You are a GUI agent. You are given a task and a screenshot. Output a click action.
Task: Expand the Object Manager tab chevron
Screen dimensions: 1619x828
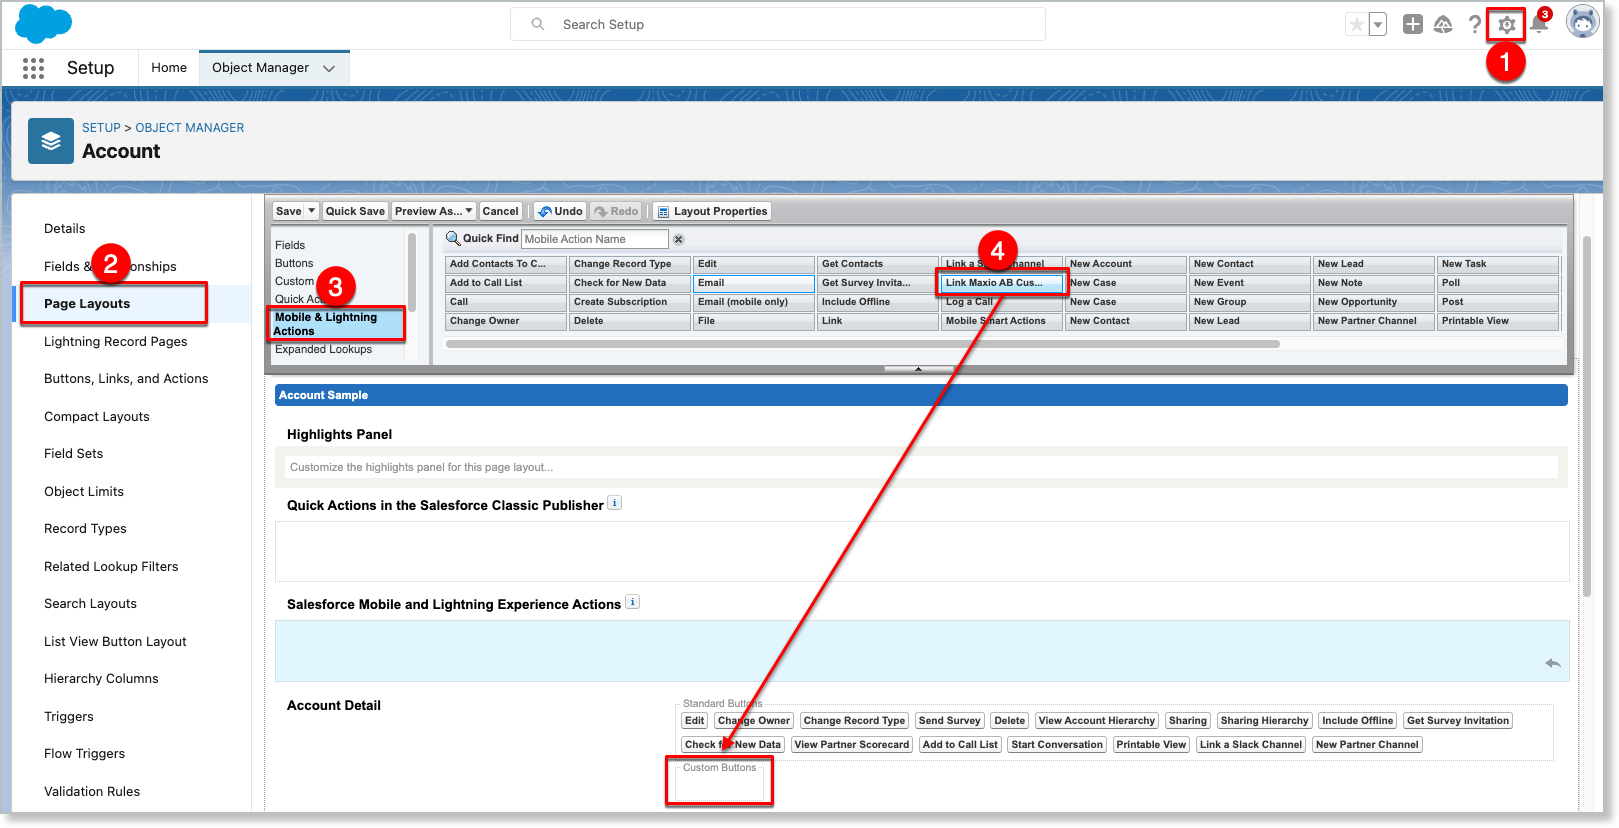point(329,68)
